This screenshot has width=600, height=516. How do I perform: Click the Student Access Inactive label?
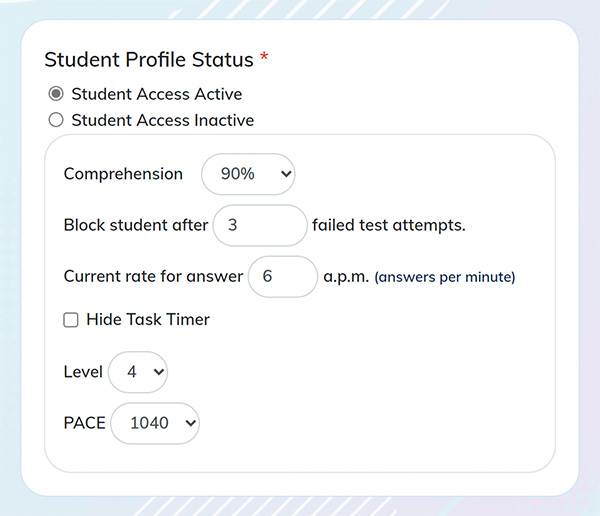(163, 120)
